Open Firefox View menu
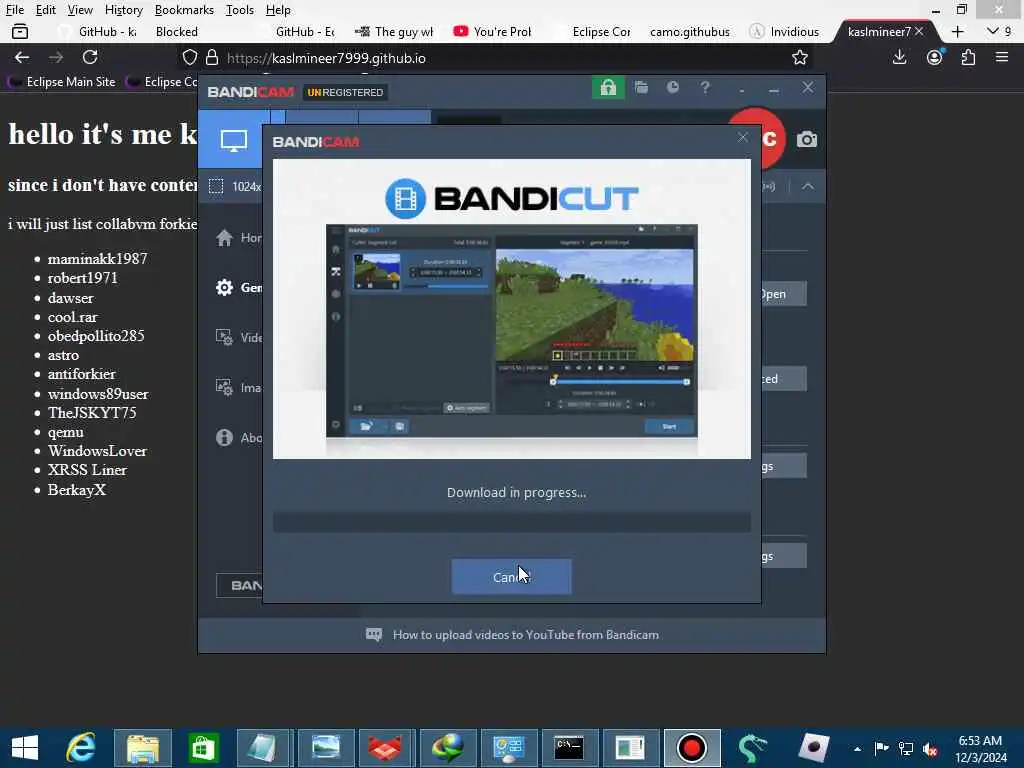The image size is (1024, 768). [x=80, y=10]
